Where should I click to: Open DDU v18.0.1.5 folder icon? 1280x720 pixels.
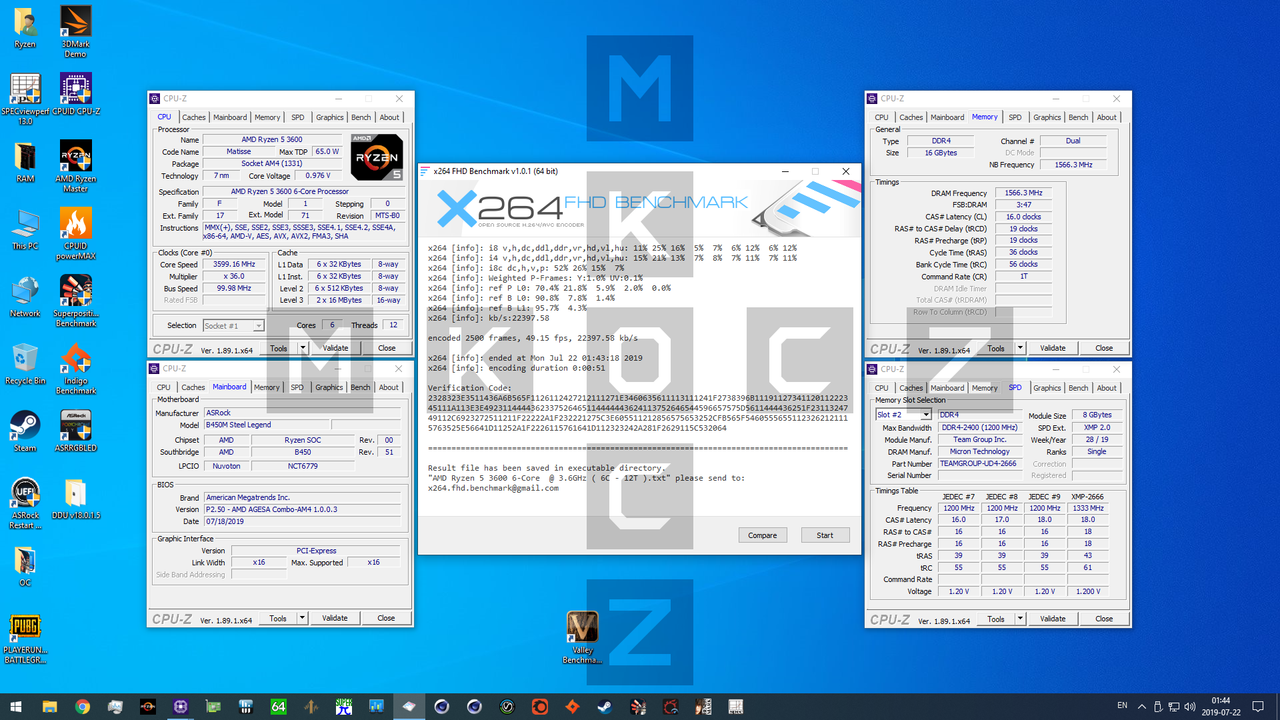(x=76, y=500)
